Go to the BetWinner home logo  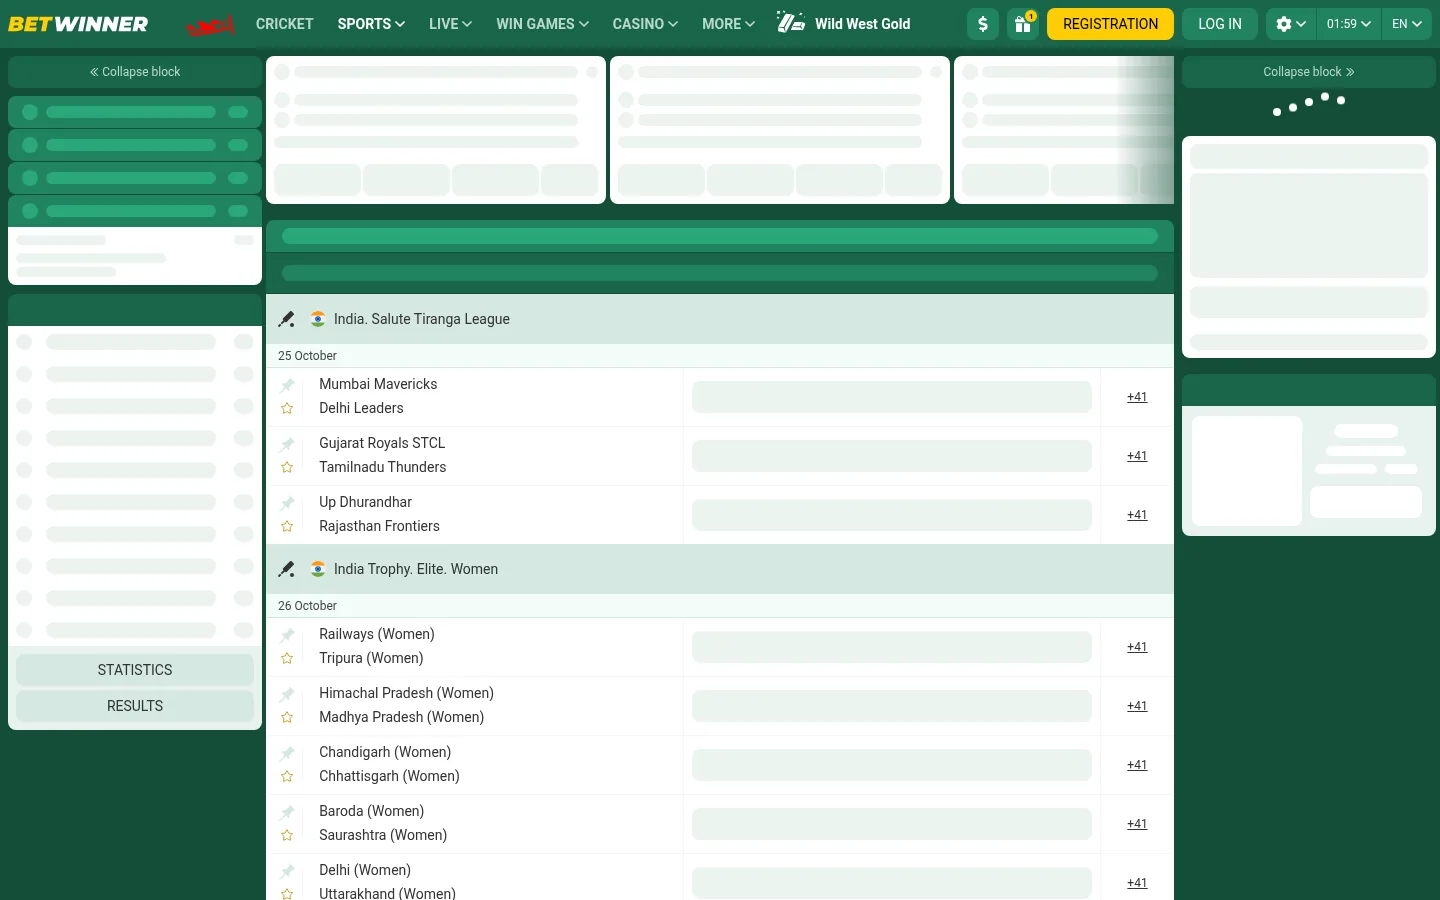(78, 24)
